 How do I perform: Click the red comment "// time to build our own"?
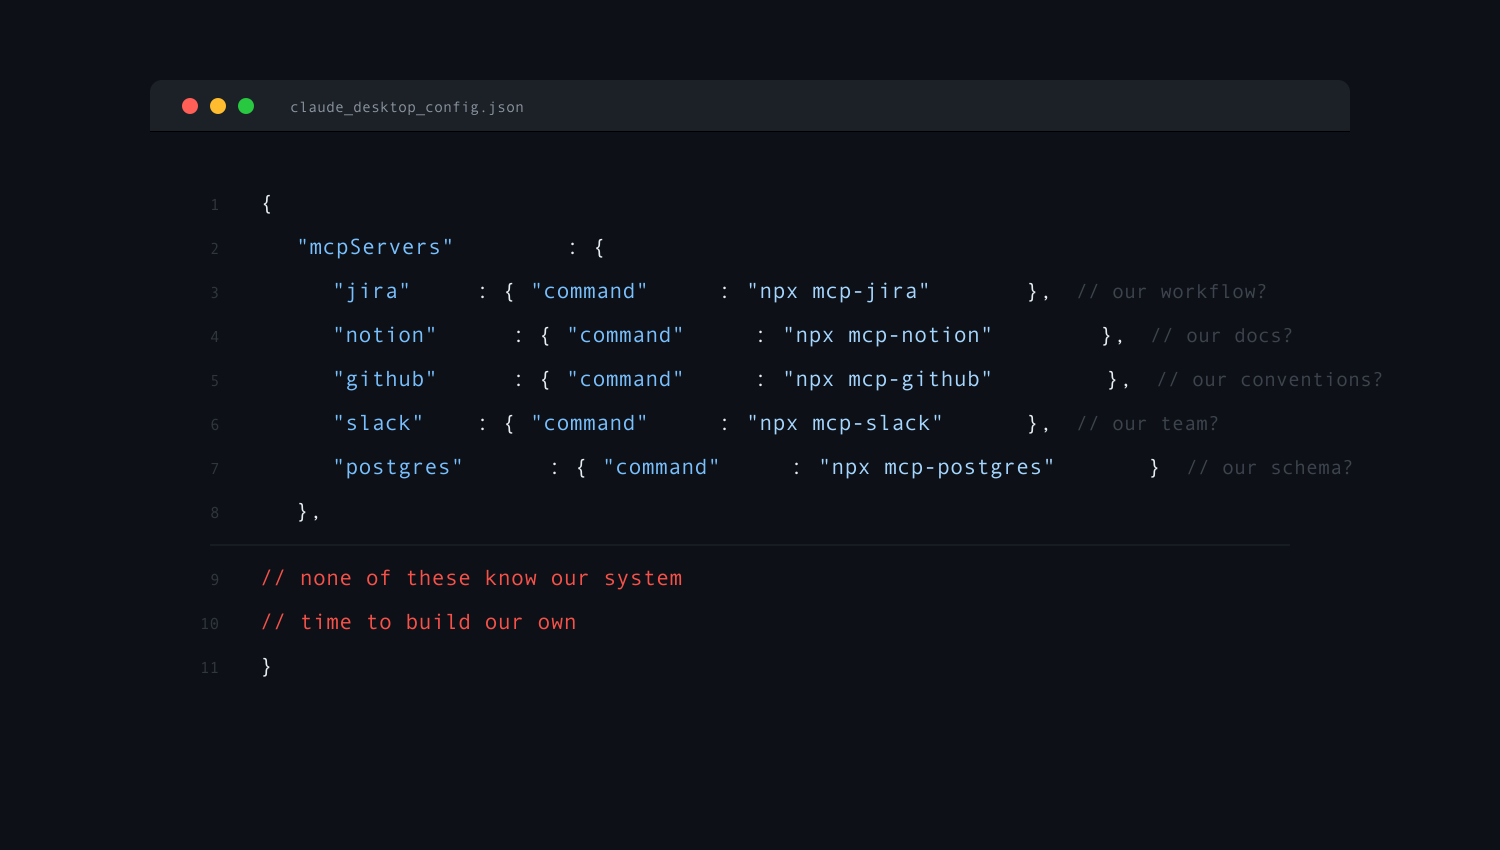tap(419, 623)
